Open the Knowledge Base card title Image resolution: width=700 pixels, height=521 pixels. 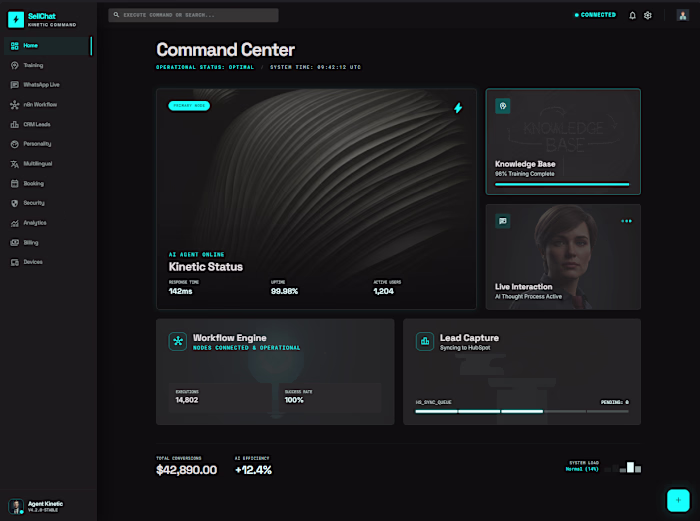pos(525,164)
